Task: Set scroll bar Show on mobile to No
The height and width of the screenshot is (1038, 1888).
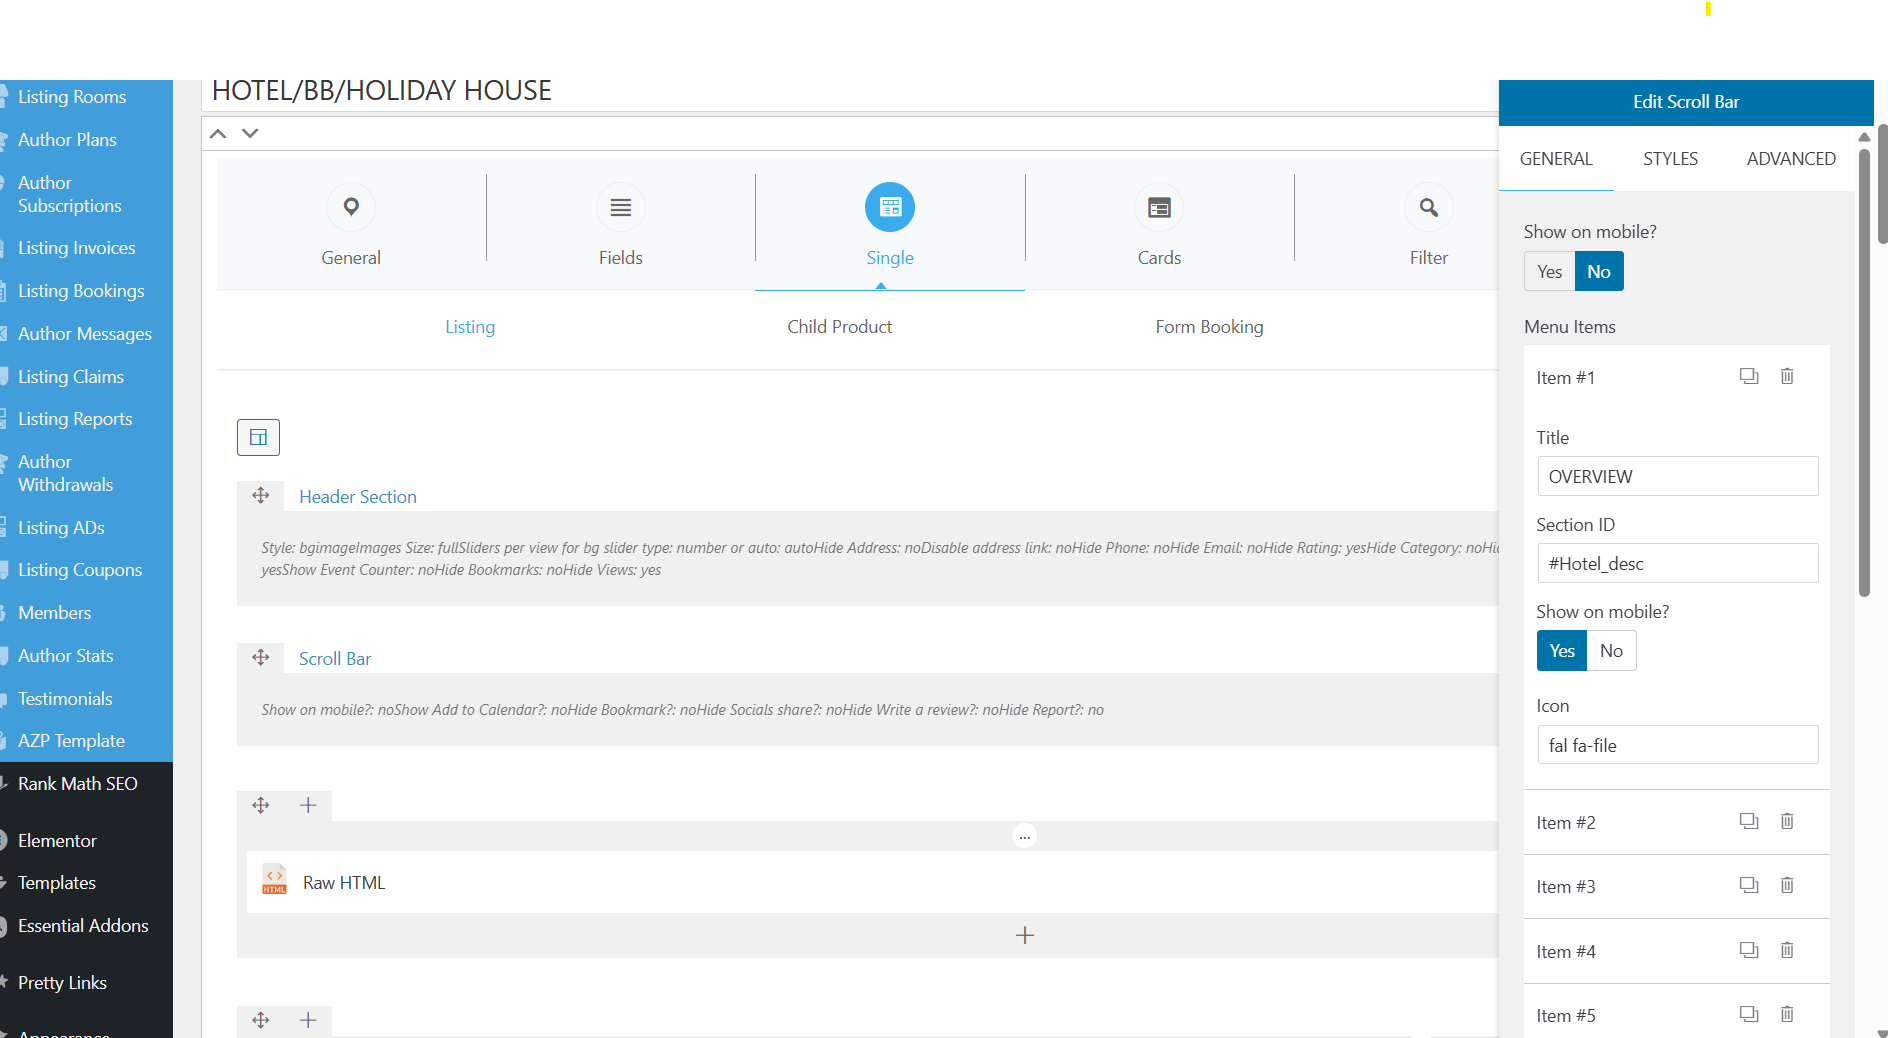Action: point(1599,272)
